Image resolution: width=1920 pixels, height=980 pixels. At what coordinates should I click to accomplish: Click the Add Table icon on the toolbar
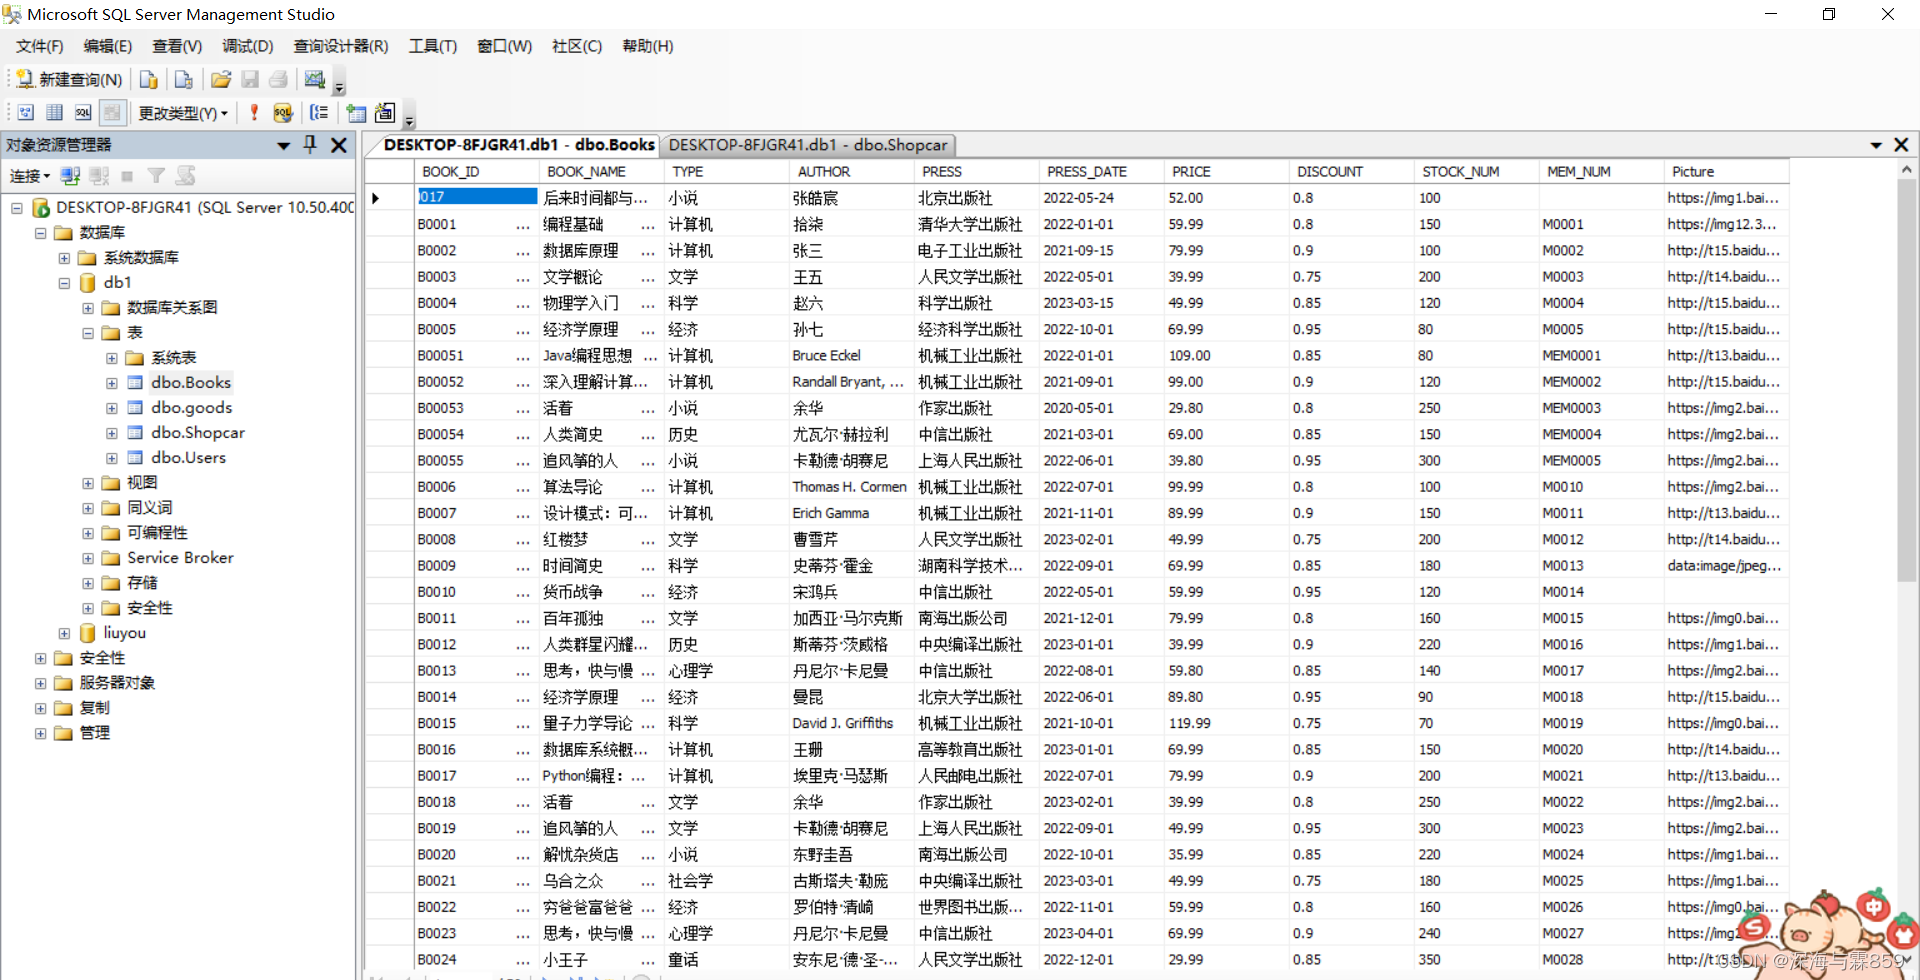click(356, 113)
